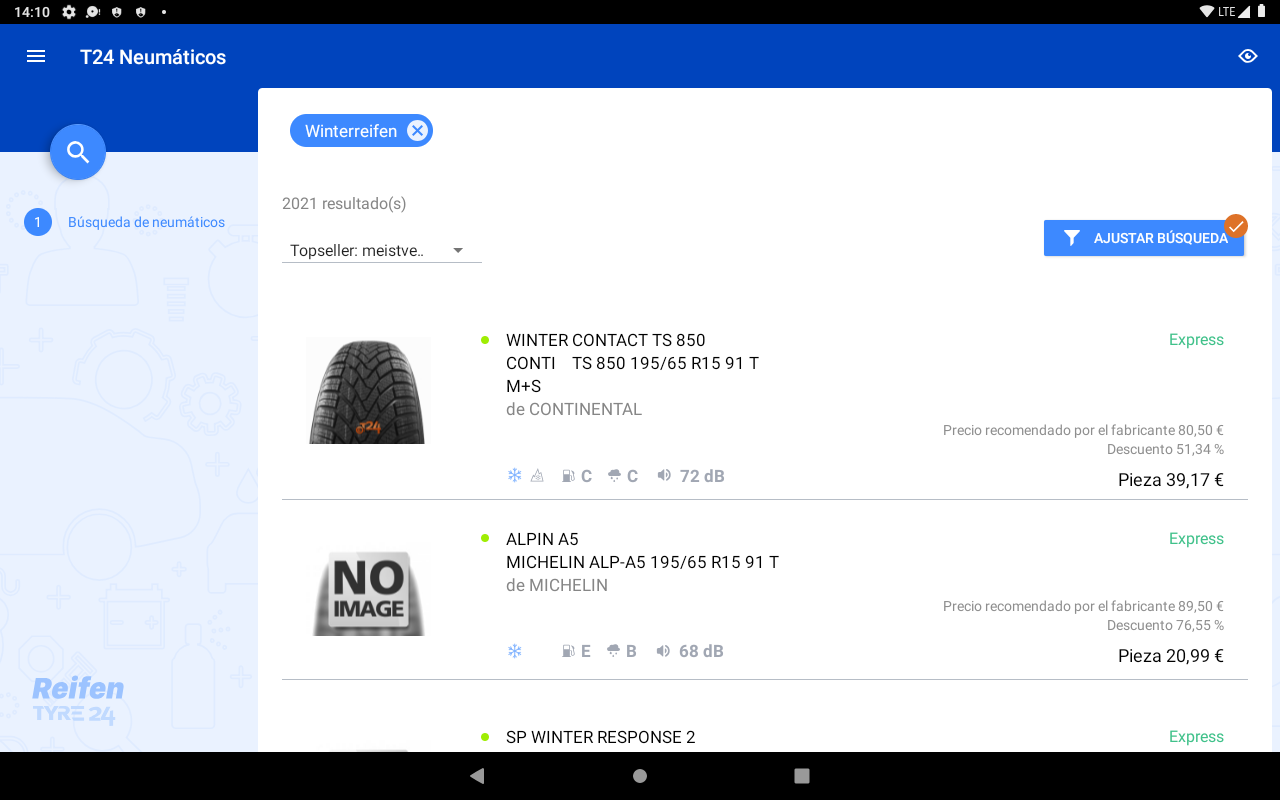Click de MICHELIN brand text
This screenshot has width=1280, height=800.
pos(557,585)
